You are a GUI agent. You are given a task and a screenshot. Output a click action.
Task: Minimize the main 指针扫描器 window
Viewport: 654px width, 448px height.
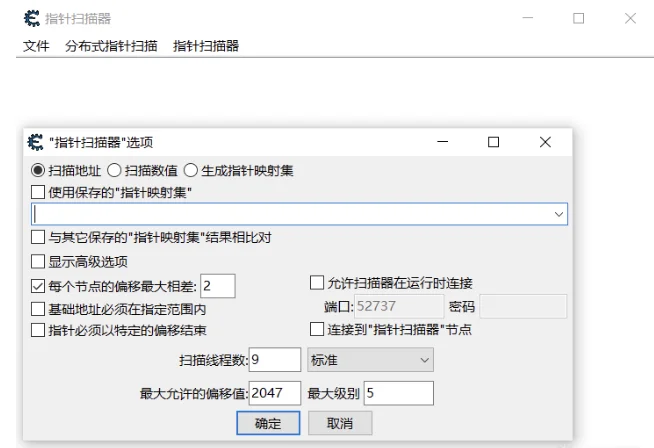click(528, 18)
